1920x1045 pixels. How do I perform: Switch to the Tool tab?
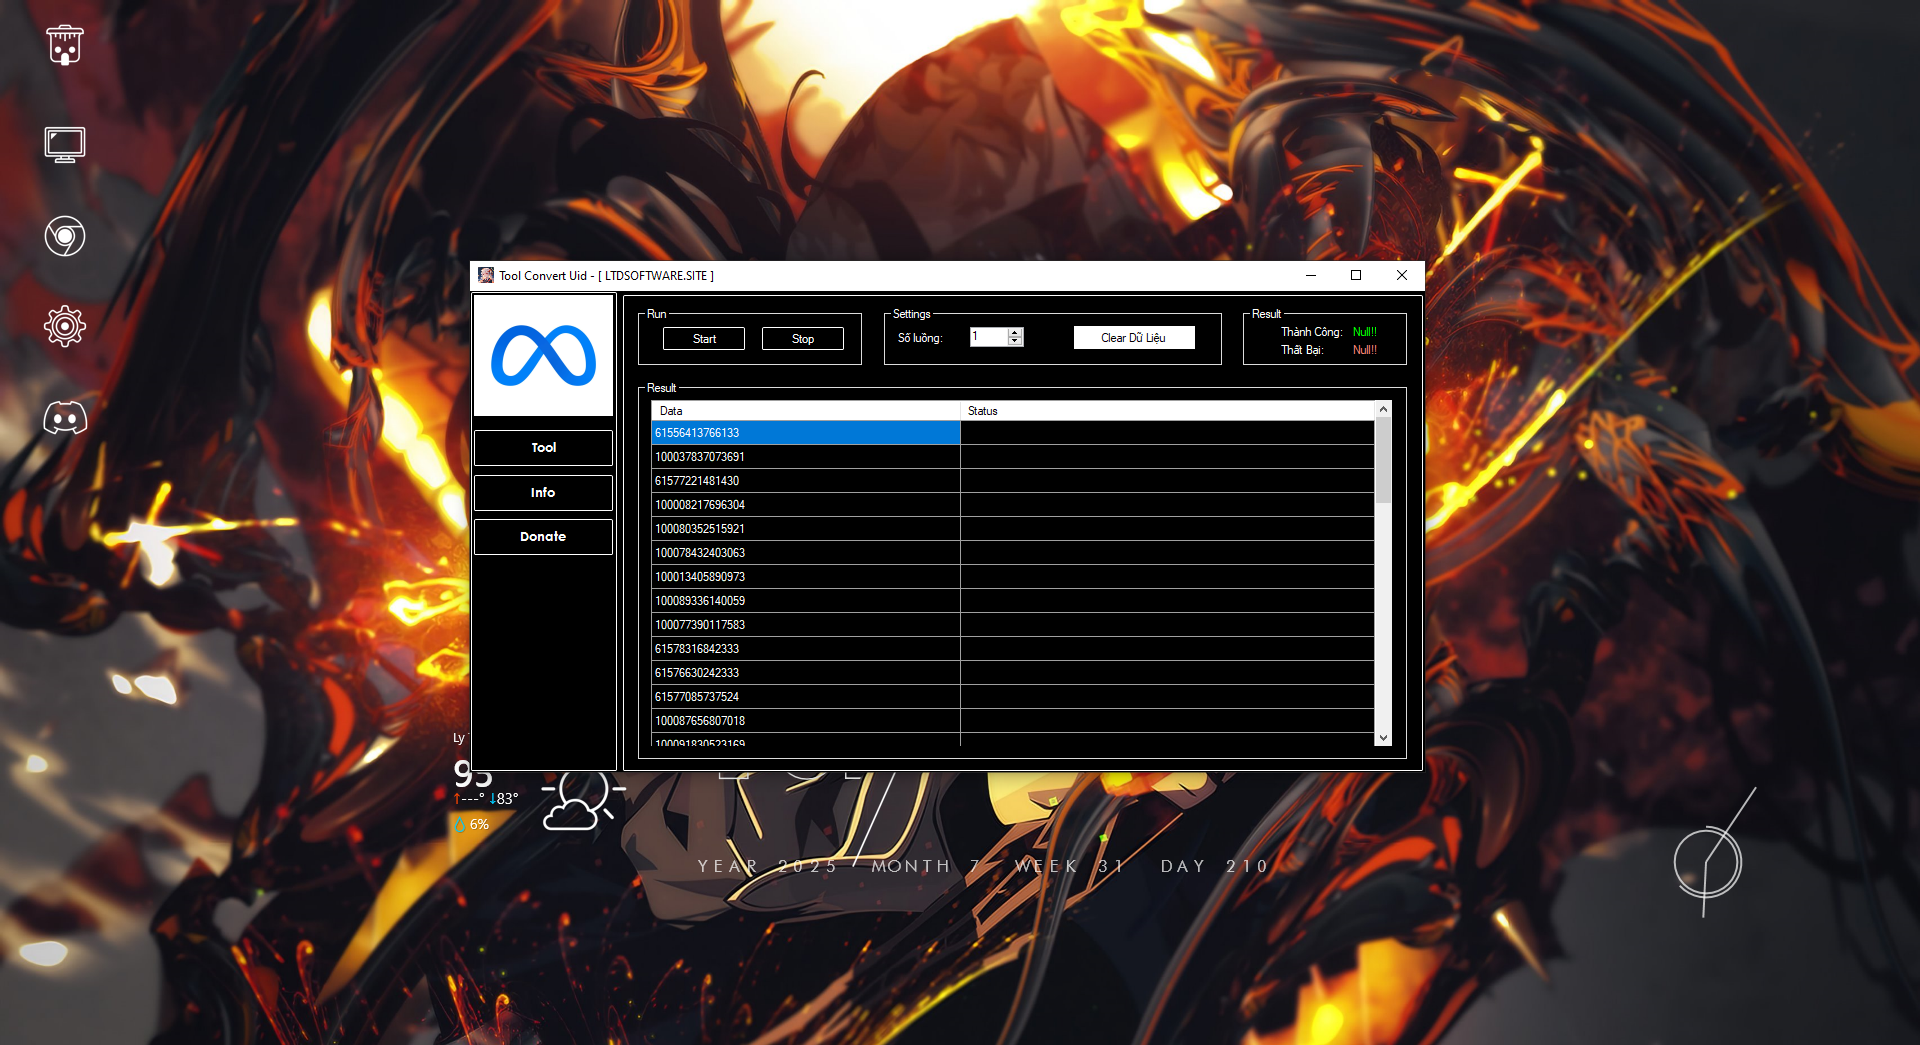point(543,448)
